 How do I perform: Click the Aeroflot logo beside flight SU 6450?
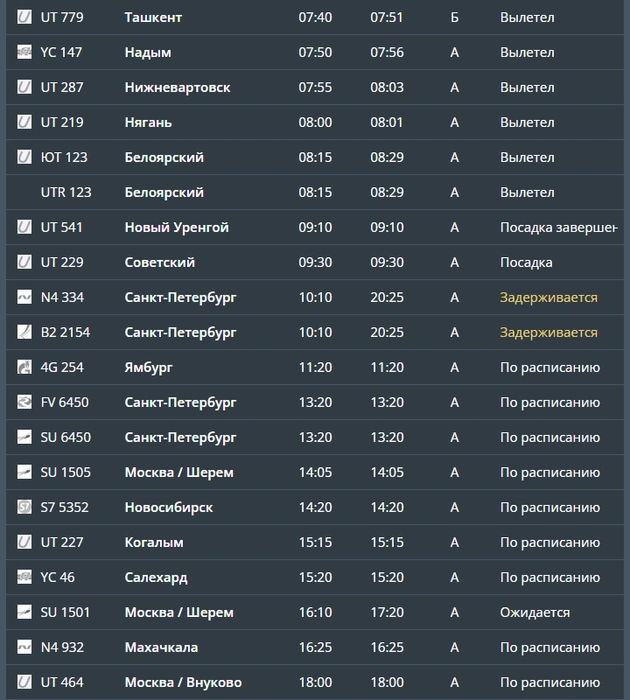tap(24, 437)
